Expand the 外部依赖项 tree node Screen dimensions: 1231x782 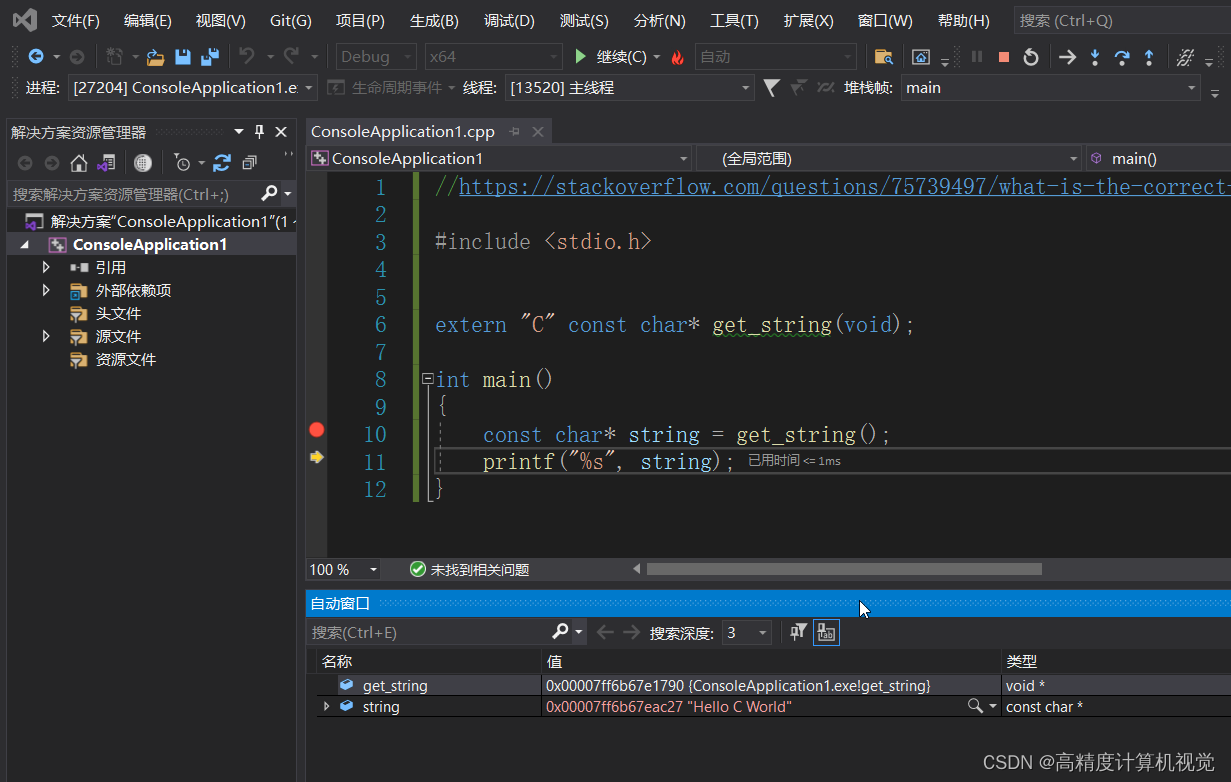point(46,290)
